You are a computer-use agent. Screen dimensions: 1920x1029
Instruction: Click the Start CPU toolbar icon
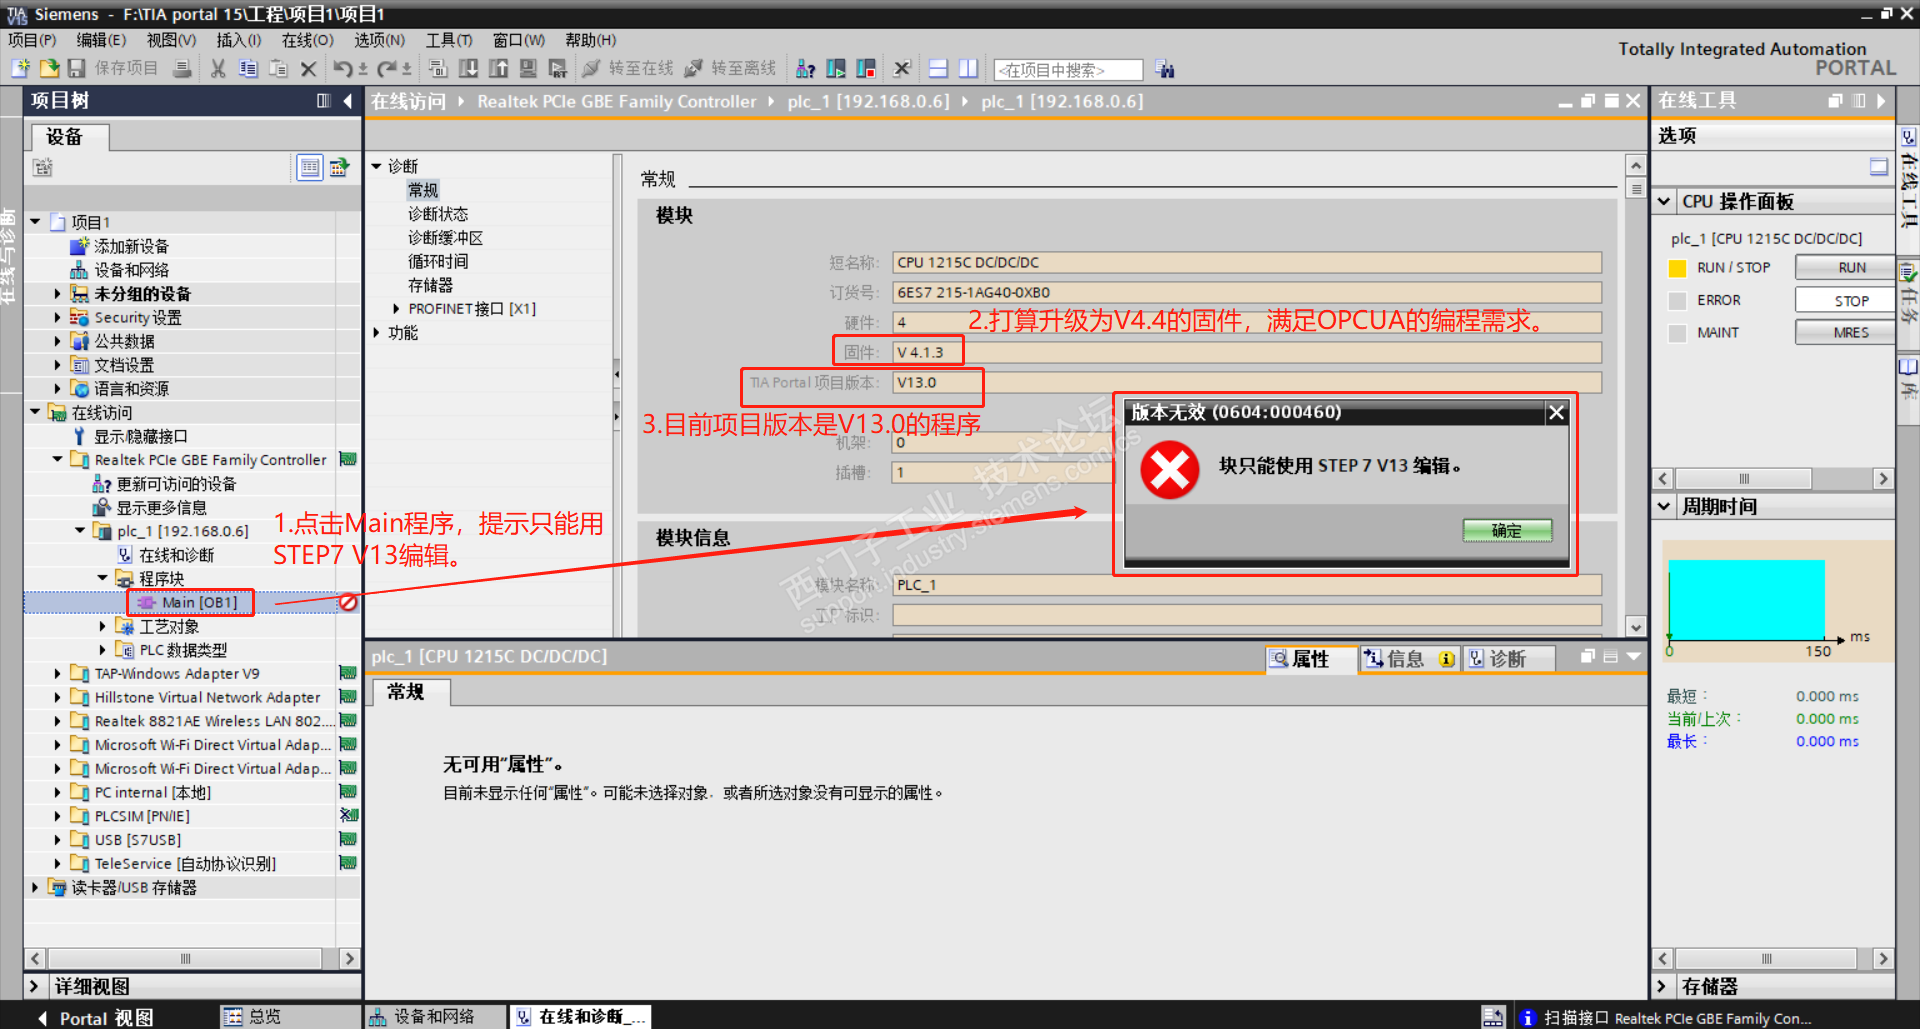[835, 68]
